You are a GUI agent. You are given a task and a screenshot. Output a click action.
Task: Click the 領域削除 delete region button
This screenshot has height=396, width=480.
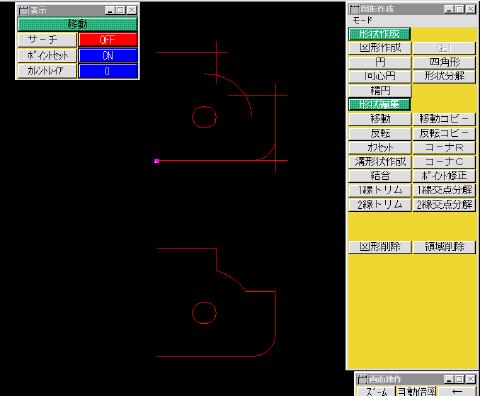coord(444,247)
